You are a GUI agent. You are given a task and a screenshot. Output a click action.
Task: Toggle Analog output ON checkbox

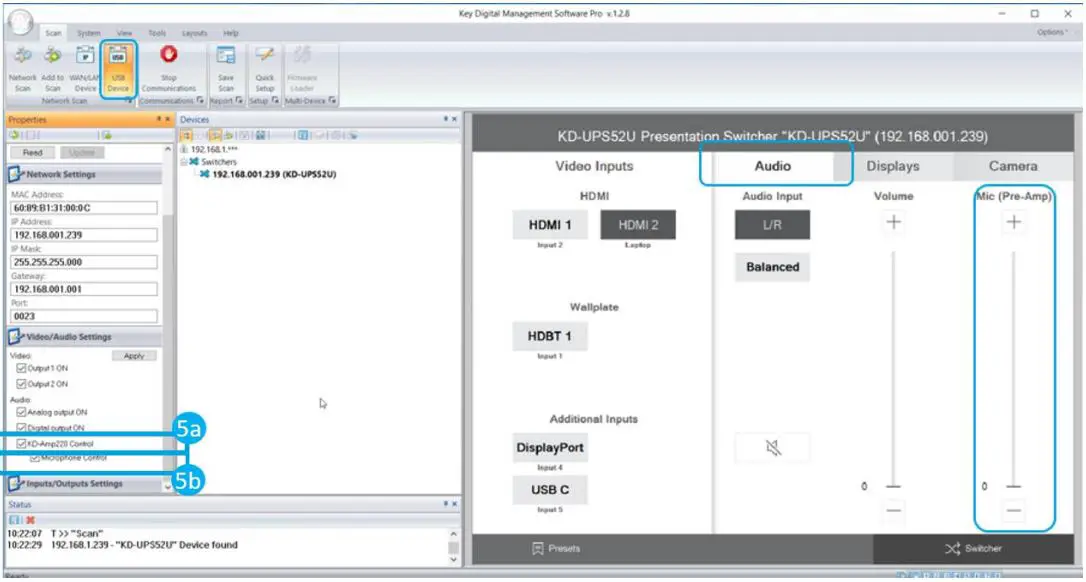click(21, 412)
